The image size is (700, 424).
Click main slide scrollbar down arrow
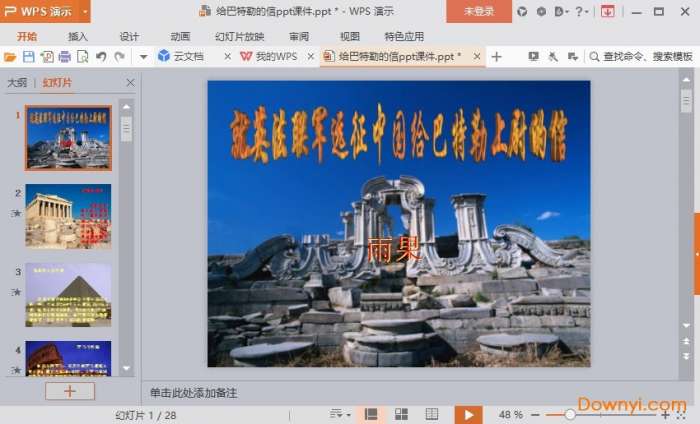click(686, 325)
